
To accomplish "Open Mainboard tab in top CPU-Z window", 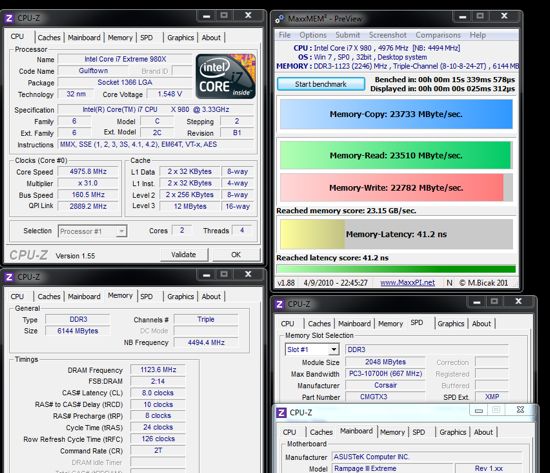I will click(84, 38).
